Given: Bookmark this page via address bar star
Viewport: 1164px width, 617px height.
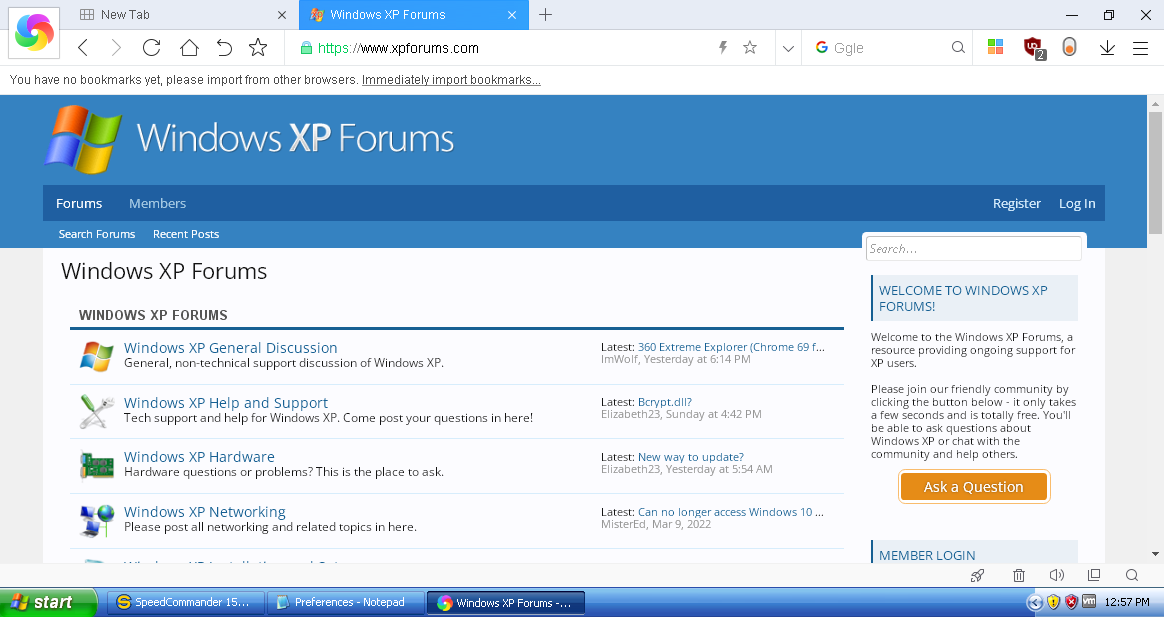Looking at the screenshot, I should coord(750,48).
